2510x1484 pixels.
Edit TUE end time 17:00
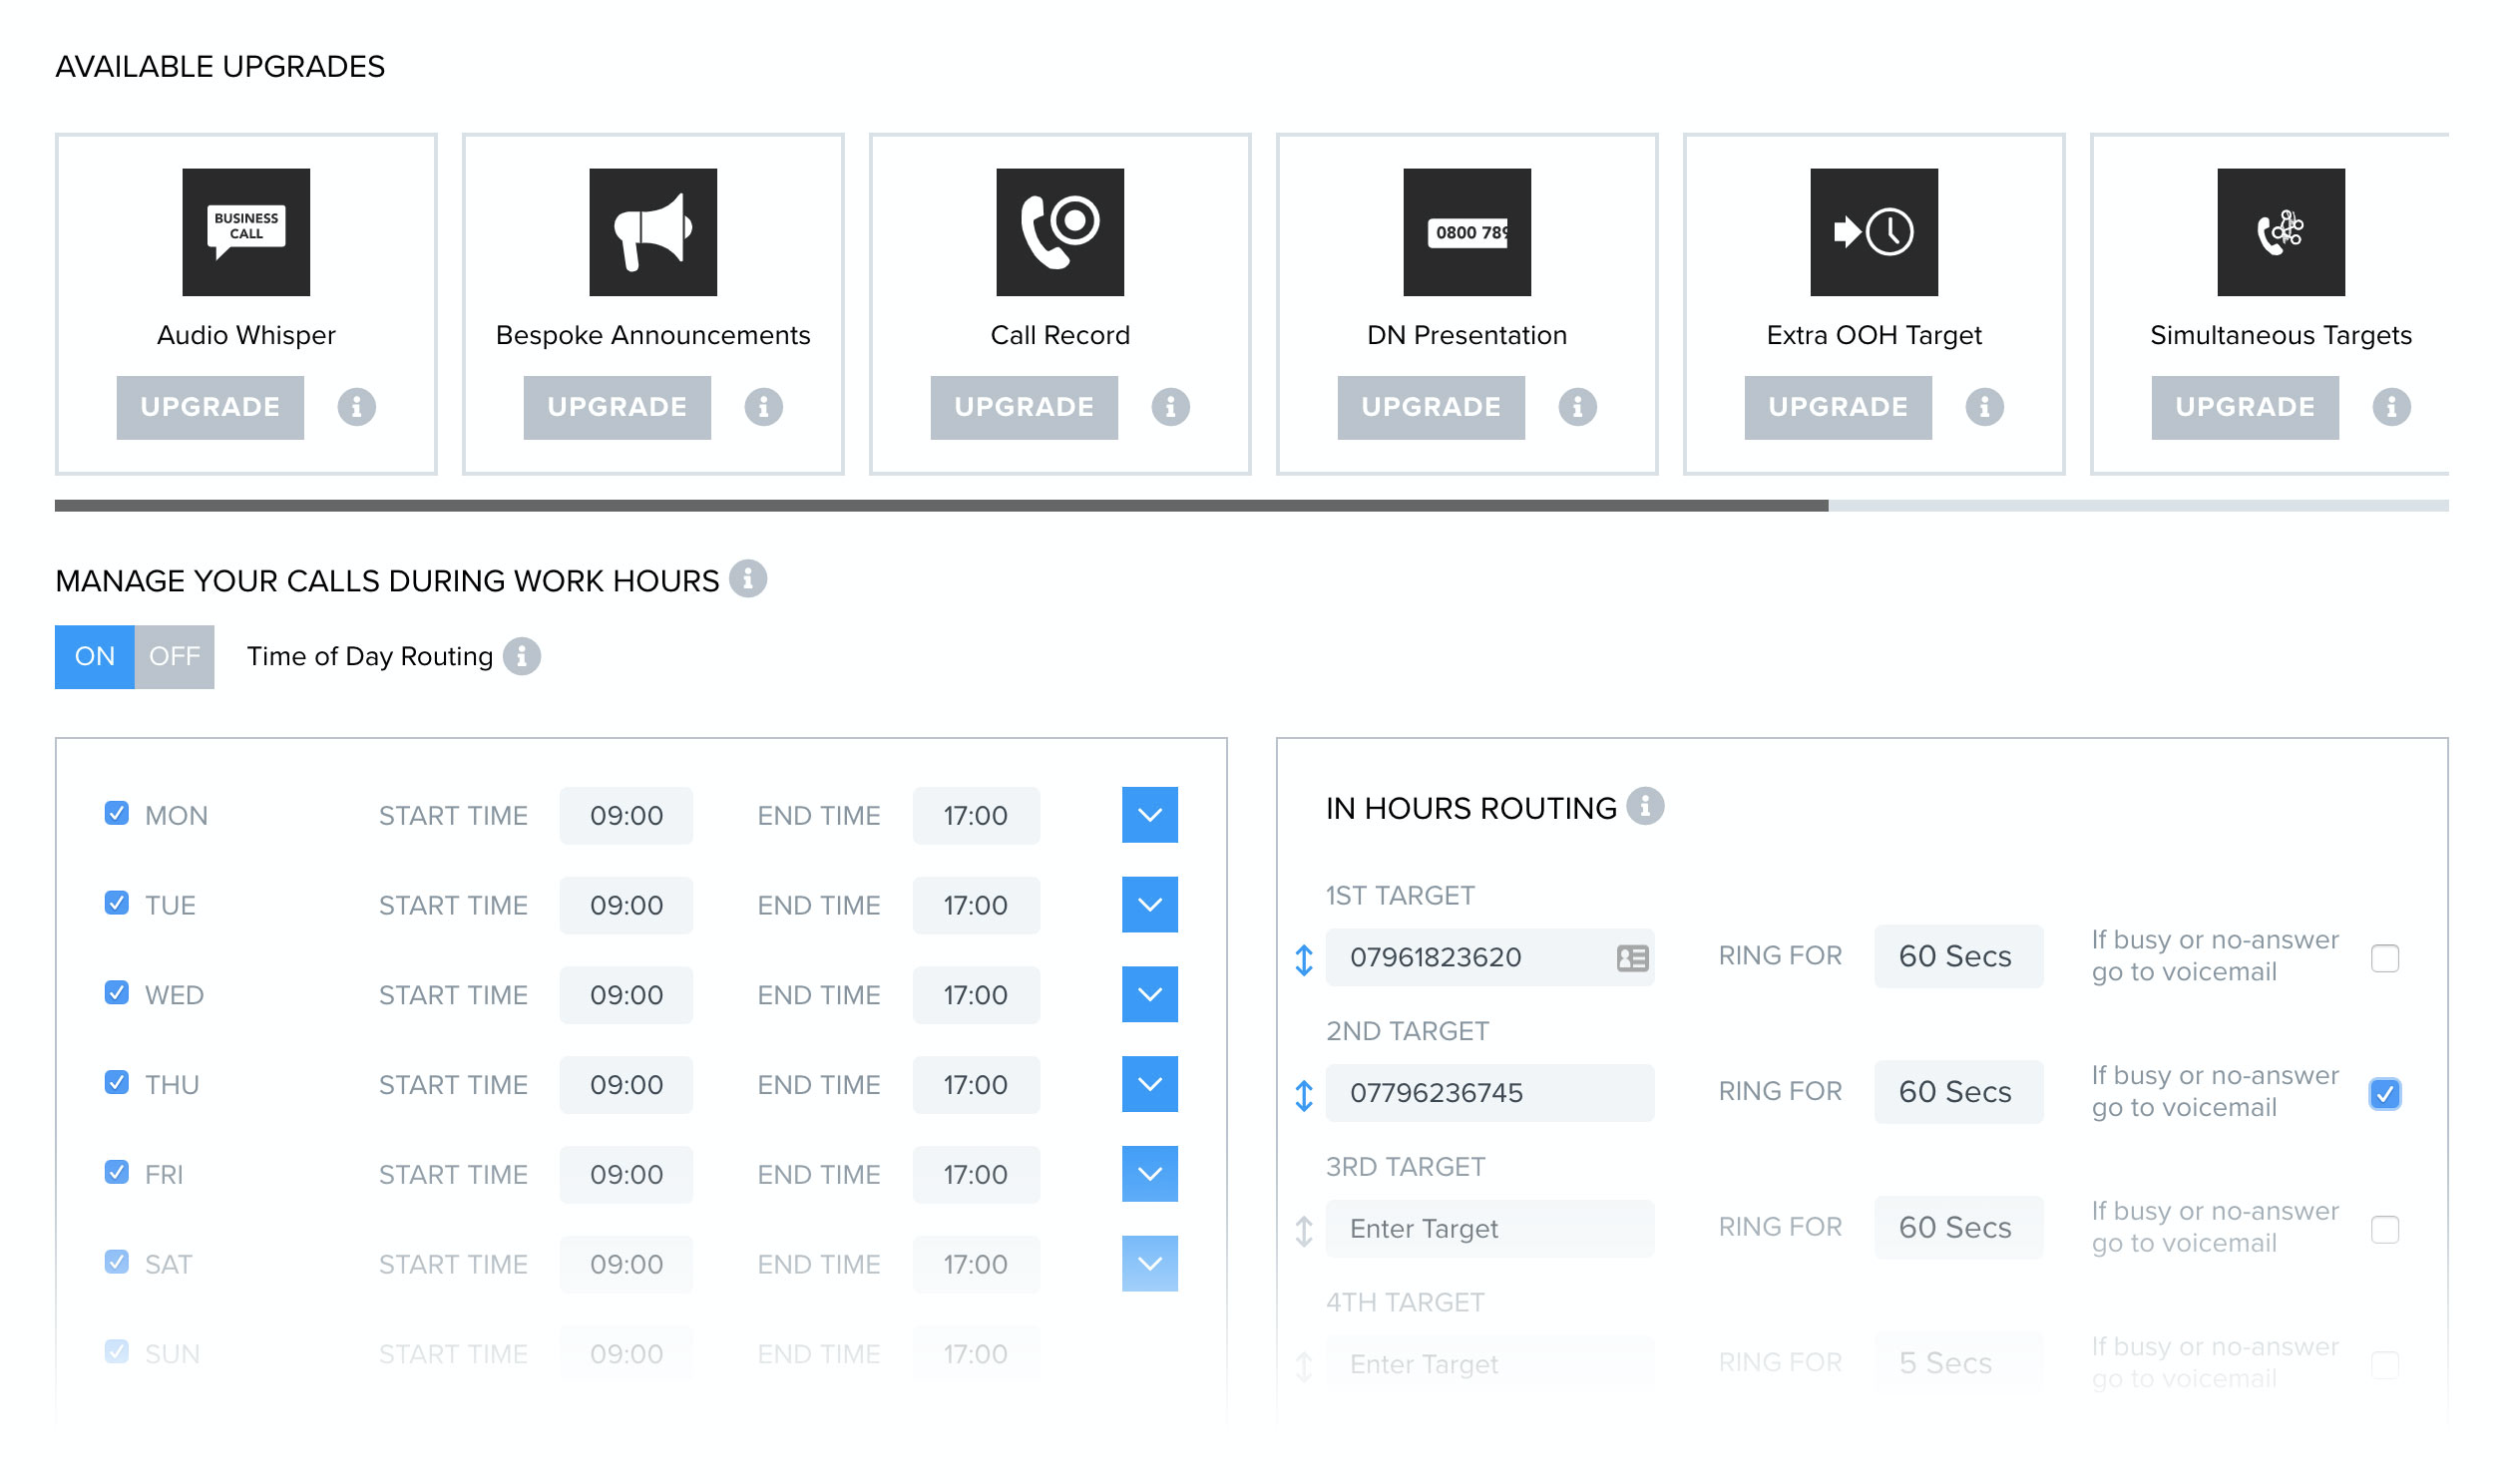976,906
